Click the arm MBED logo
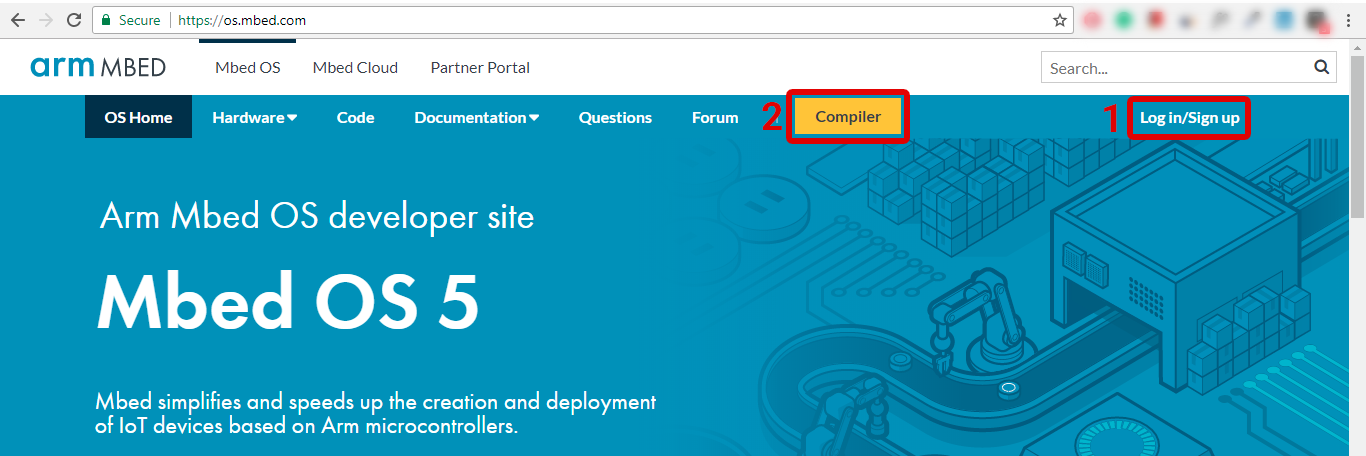The image size is (1366, 456). coord(98,67)
